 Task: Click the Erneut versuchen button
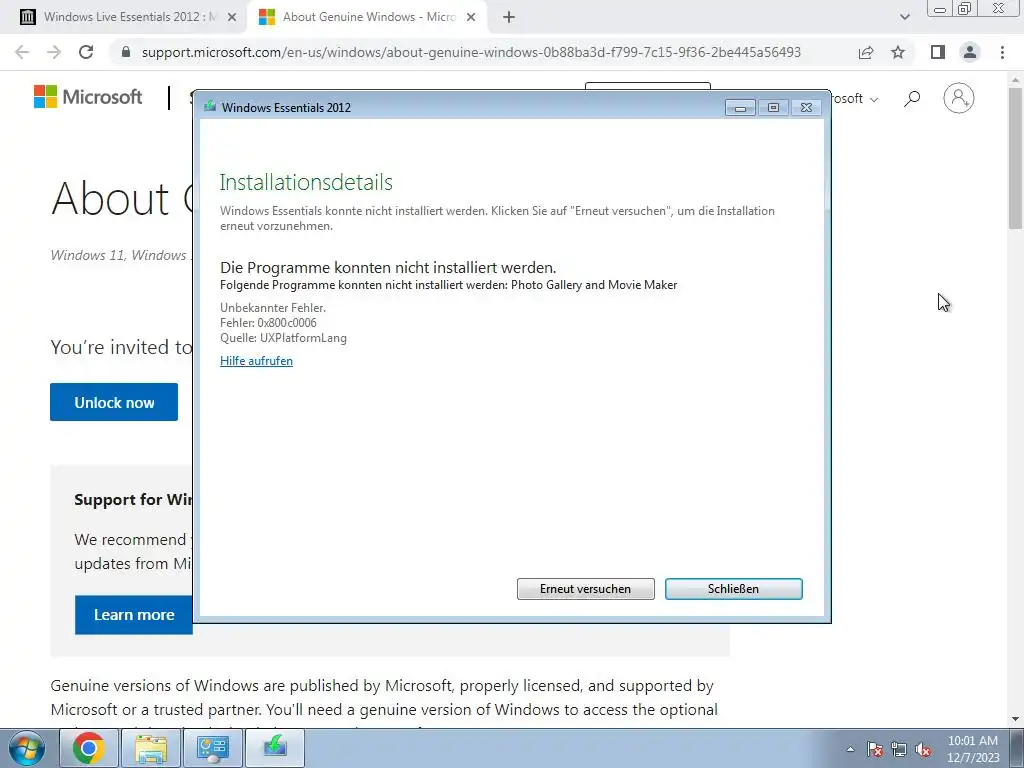(x=585, y=588)
